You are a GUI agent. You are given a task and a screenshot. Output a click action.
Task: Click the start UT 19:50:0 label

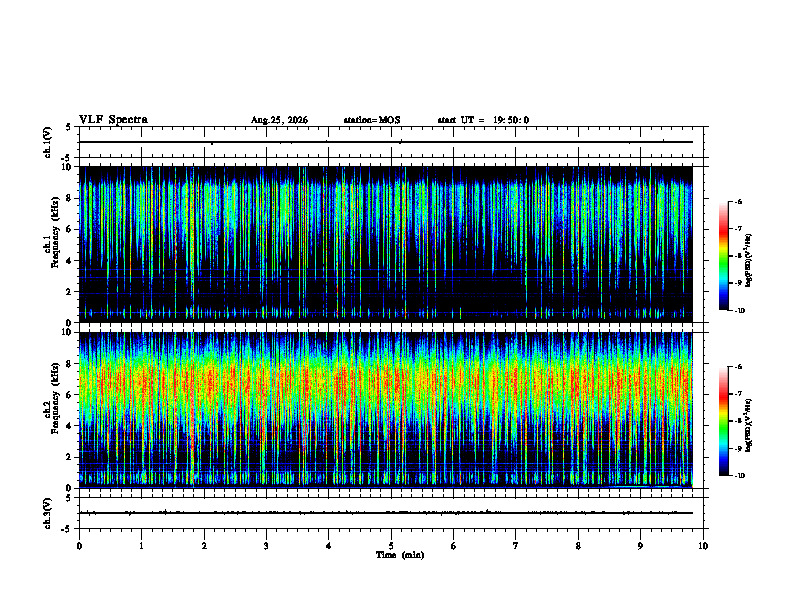[x=483, y=120]
